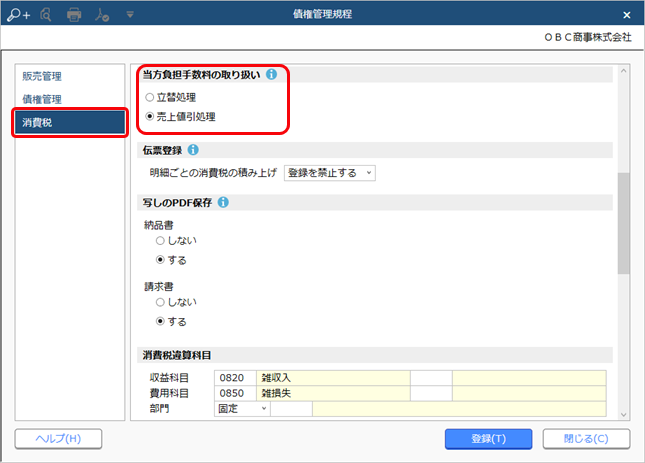Viewport: 645px width, 463px height.
Task: Click the 登録(T) button
Action: pyautogui.click(x=488, y=439)
